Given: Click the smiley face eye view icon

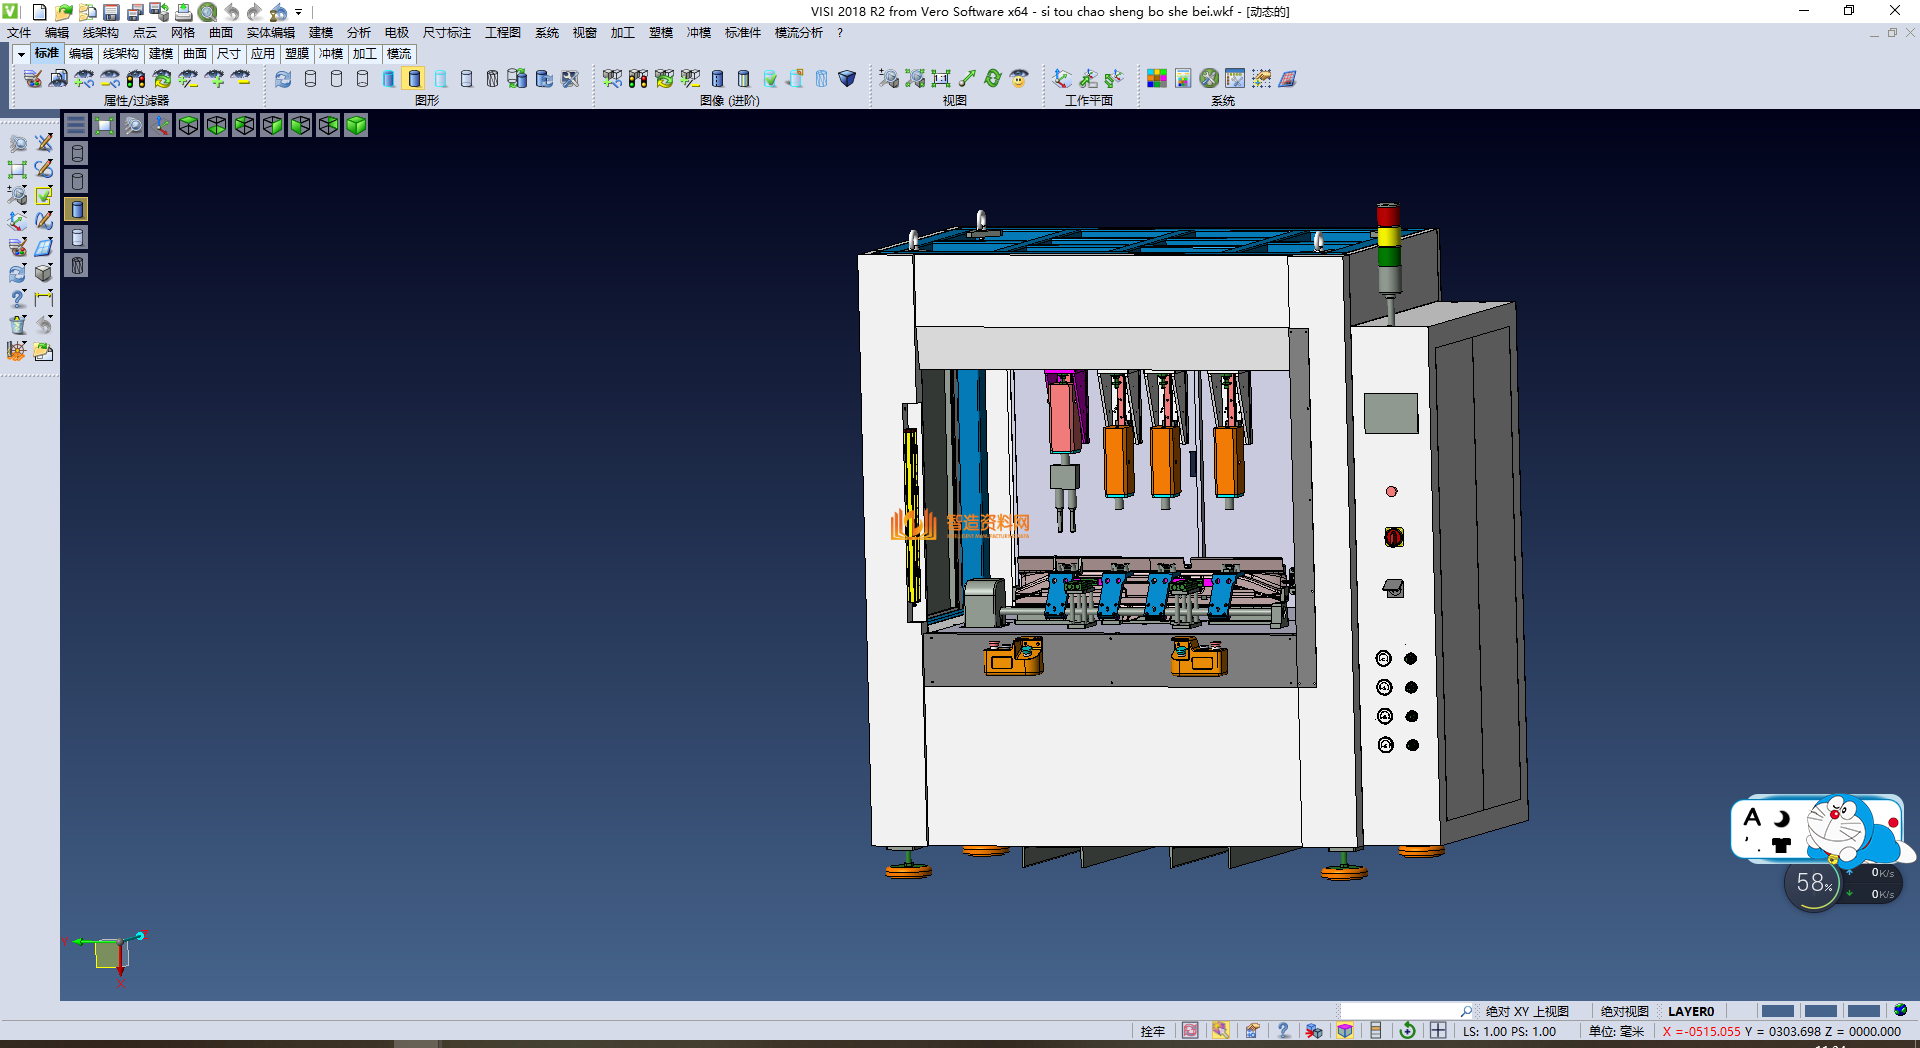Looking at the screenshot, I should (x=1018, y=79).
